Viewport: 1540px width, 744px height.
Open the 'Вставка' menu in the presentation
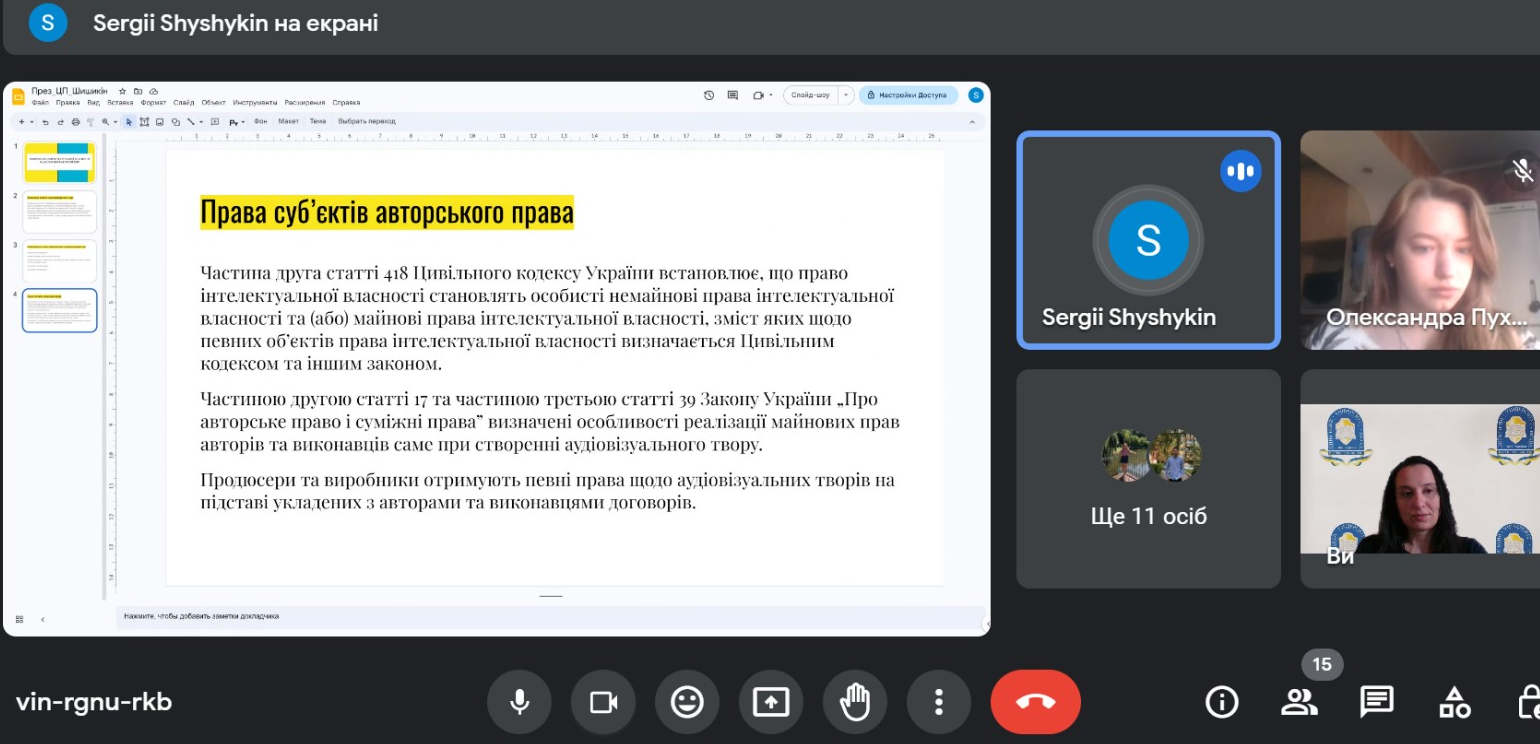pos(120,103)
